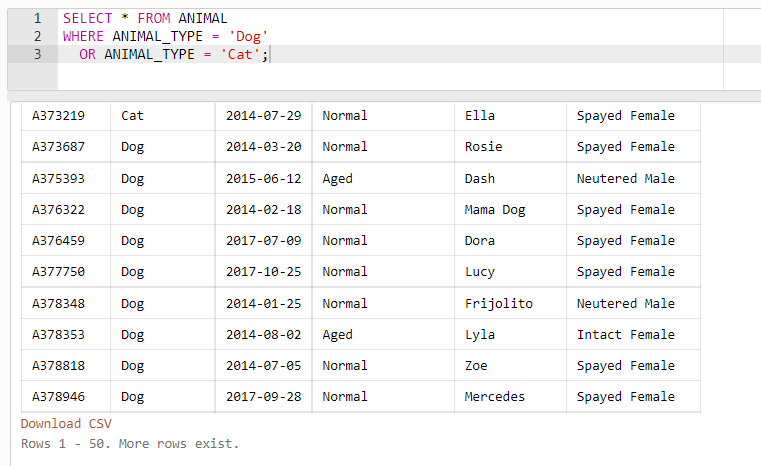This screenshot has height=466, width=761.
Task: Click Normal condition in Rosie's row
Action: [x=345, y=147]
